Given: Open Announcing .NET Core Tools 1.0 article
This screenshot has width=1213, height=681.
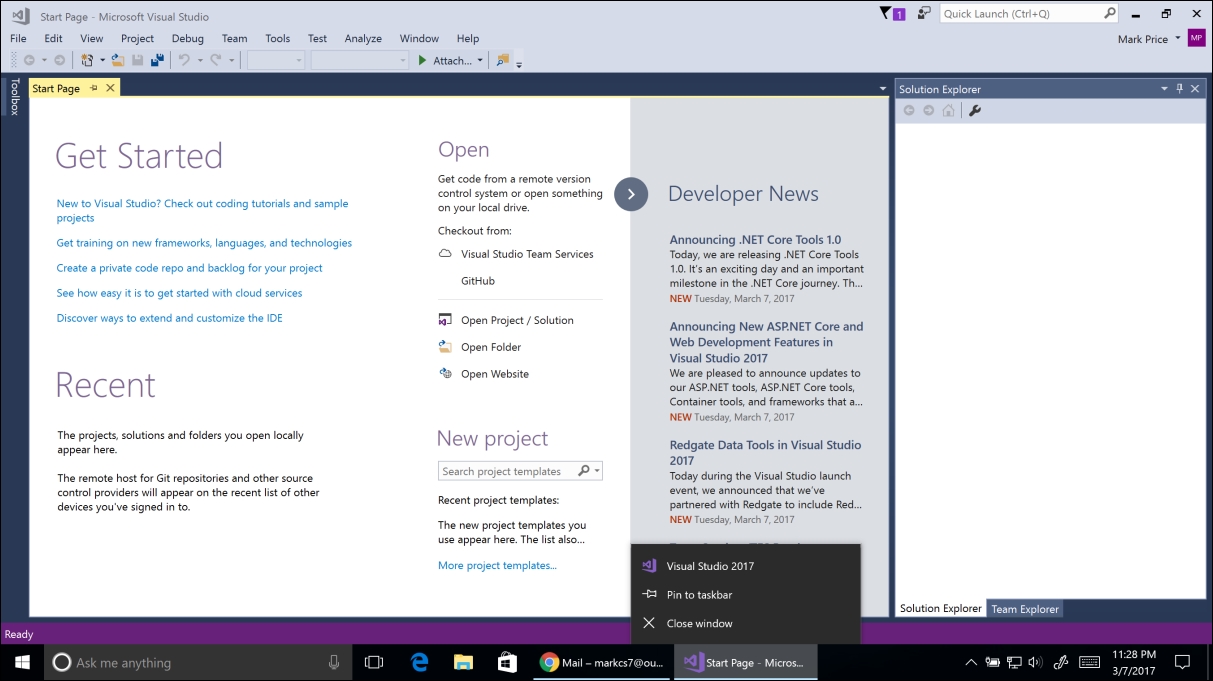Looking at the screenshot, I should pyautogui.click(x=755, y=240).
